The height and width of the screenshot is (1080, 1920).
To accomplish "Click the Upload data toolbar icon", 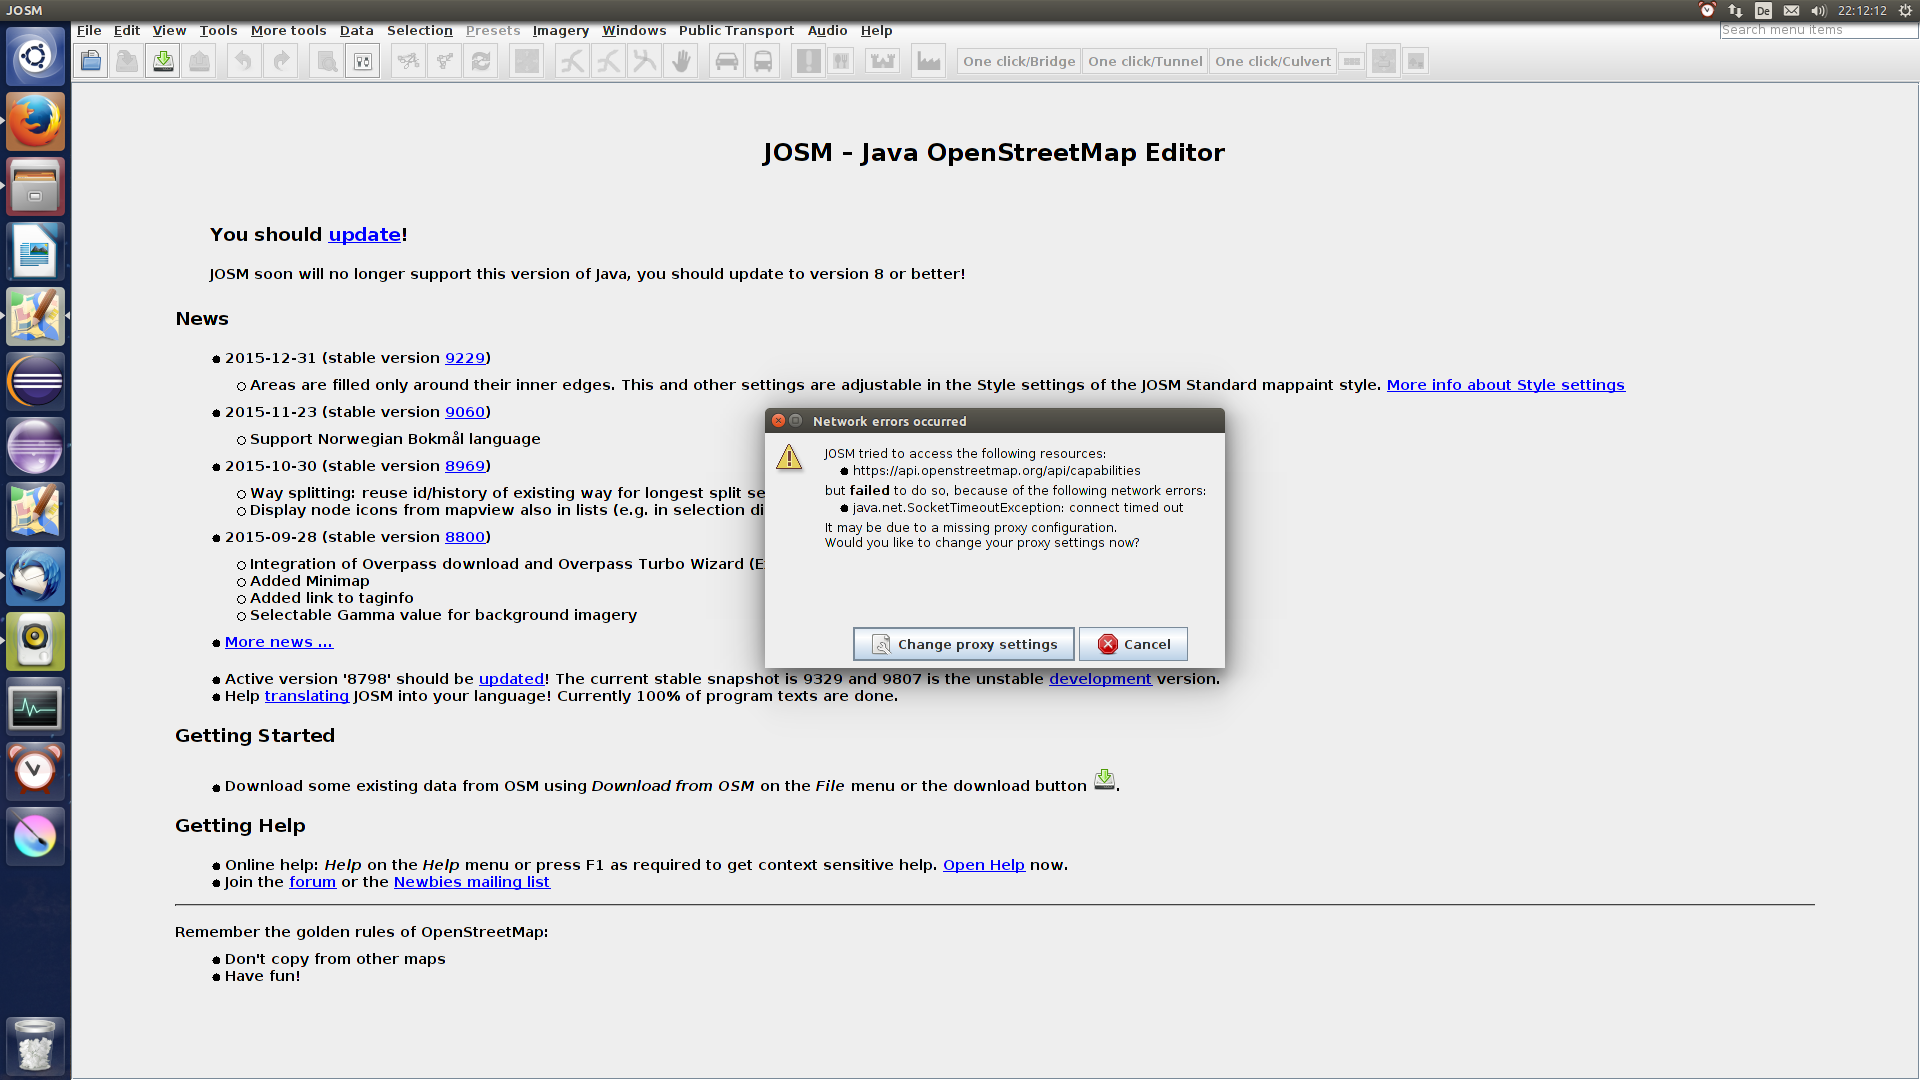I will tap(200, 61).
